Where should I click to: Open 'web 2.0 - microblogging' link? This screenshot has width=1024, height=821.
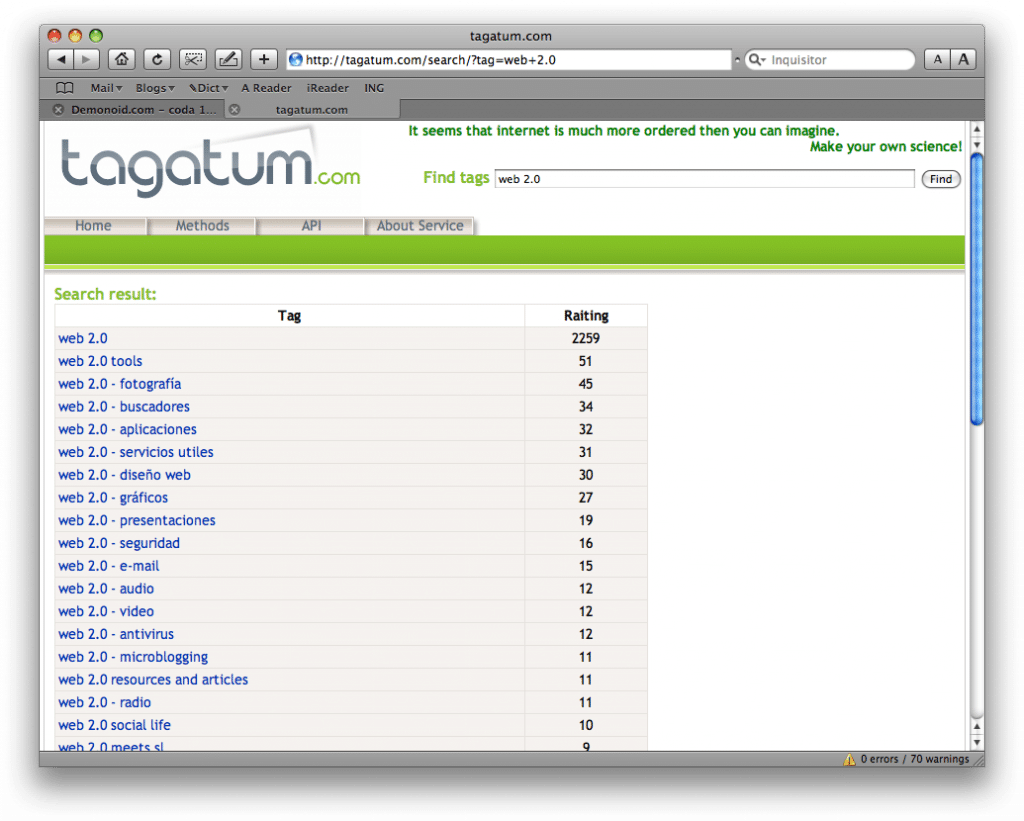(x=133, y=657)
